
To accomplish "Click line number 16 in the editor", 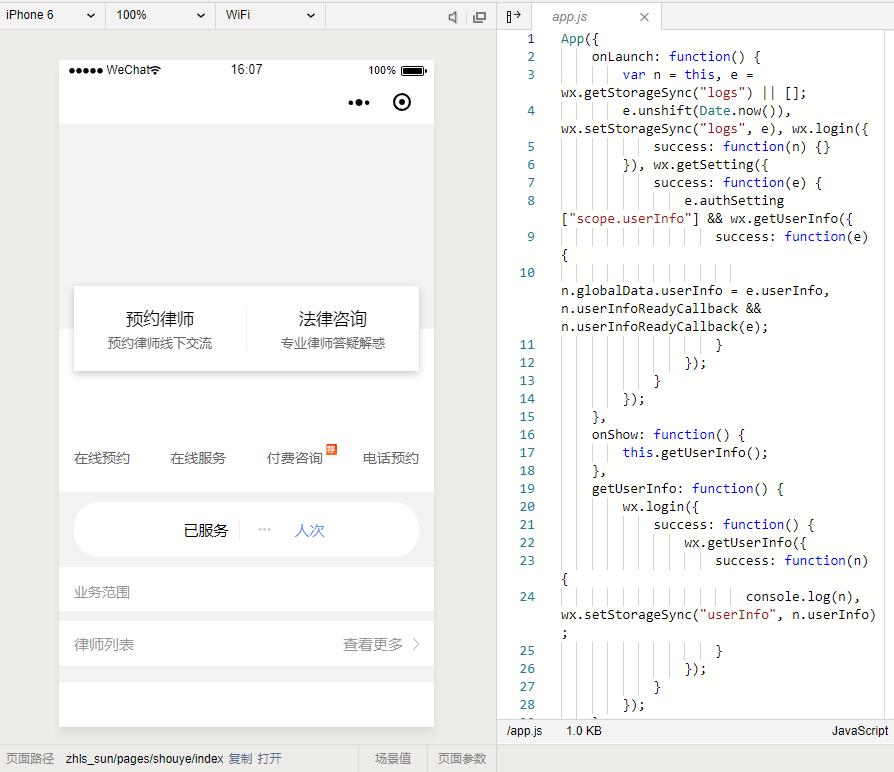I will (x=527, y=434).
